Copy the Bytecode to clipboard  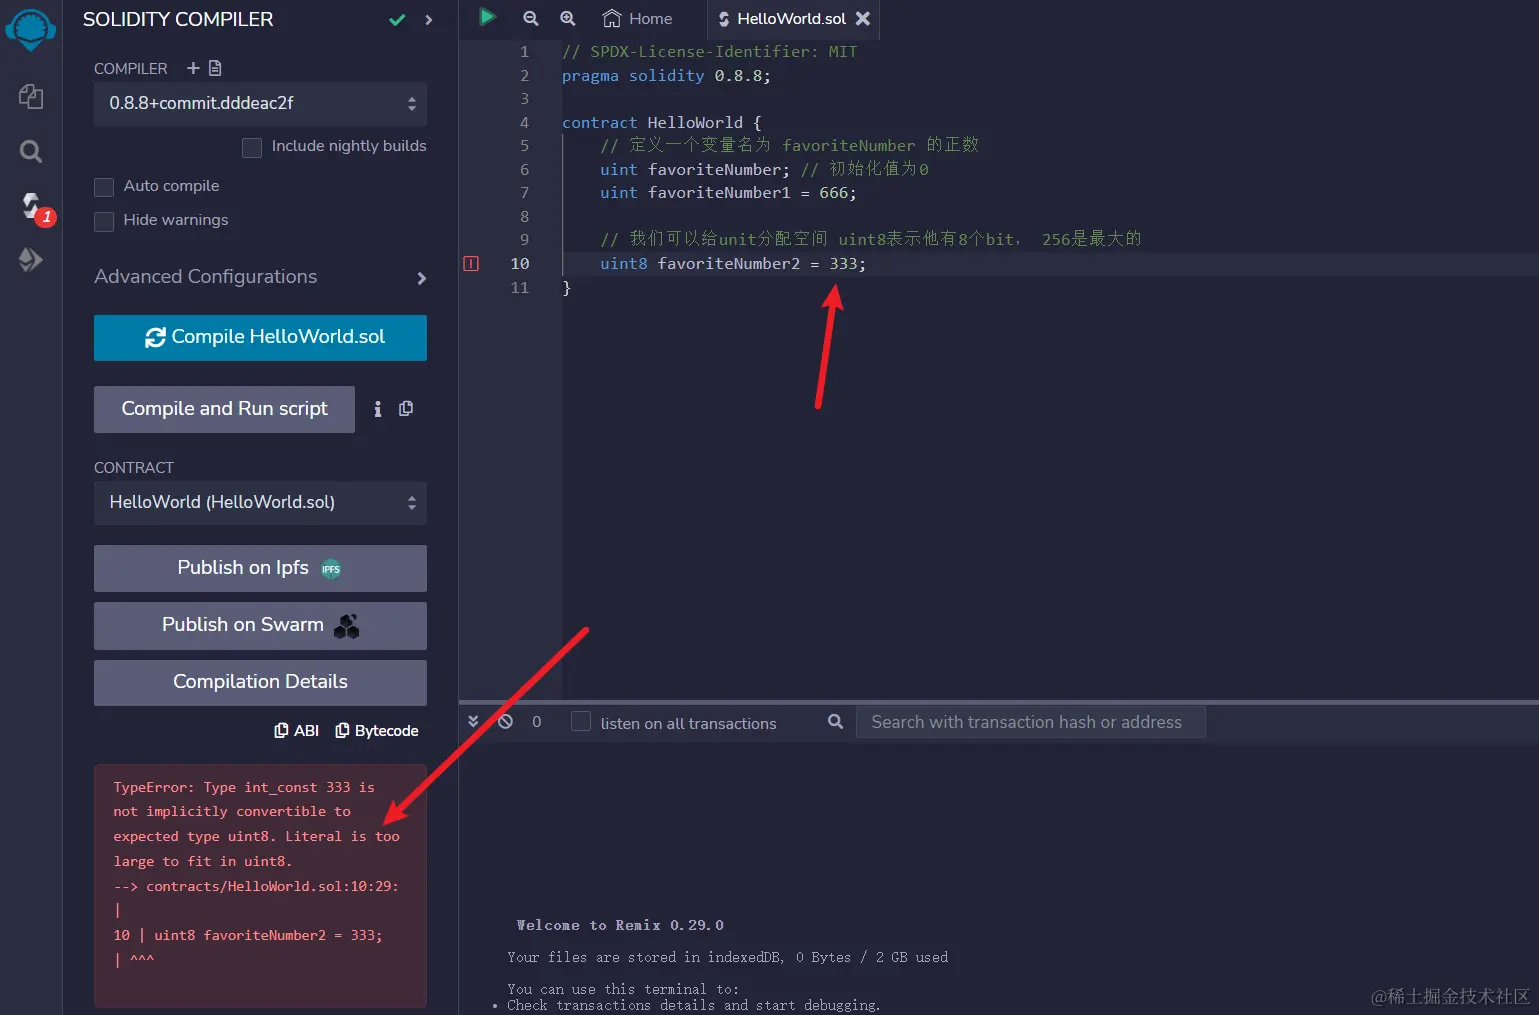pyautogui.click(x=376, y=731)
